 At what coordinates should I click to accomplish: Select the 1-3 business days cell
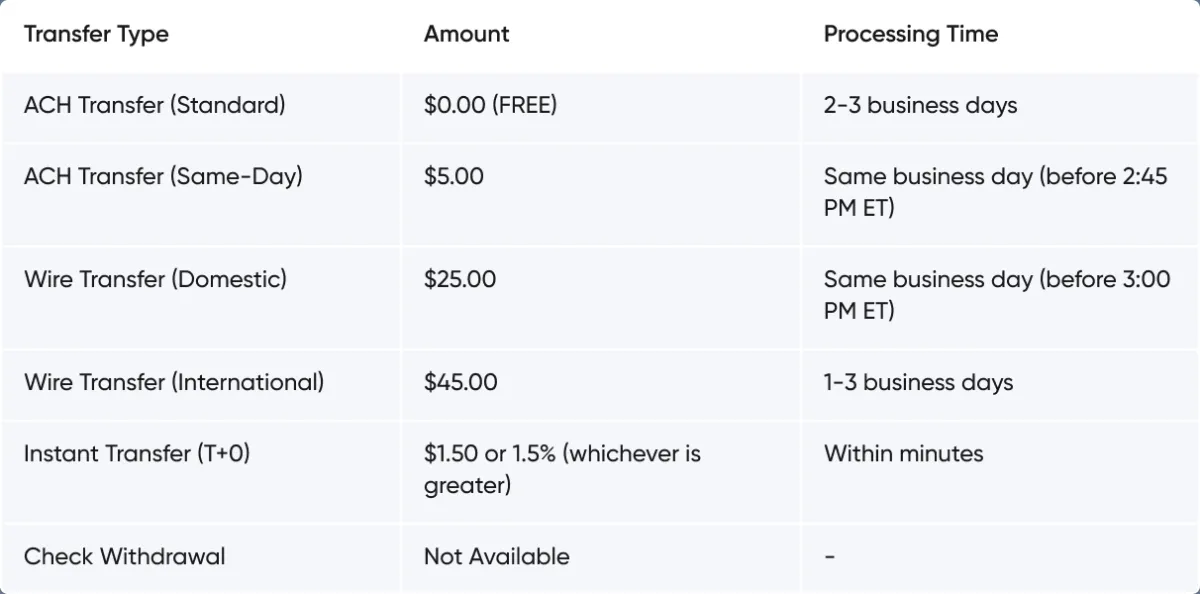tap(918, 382)
